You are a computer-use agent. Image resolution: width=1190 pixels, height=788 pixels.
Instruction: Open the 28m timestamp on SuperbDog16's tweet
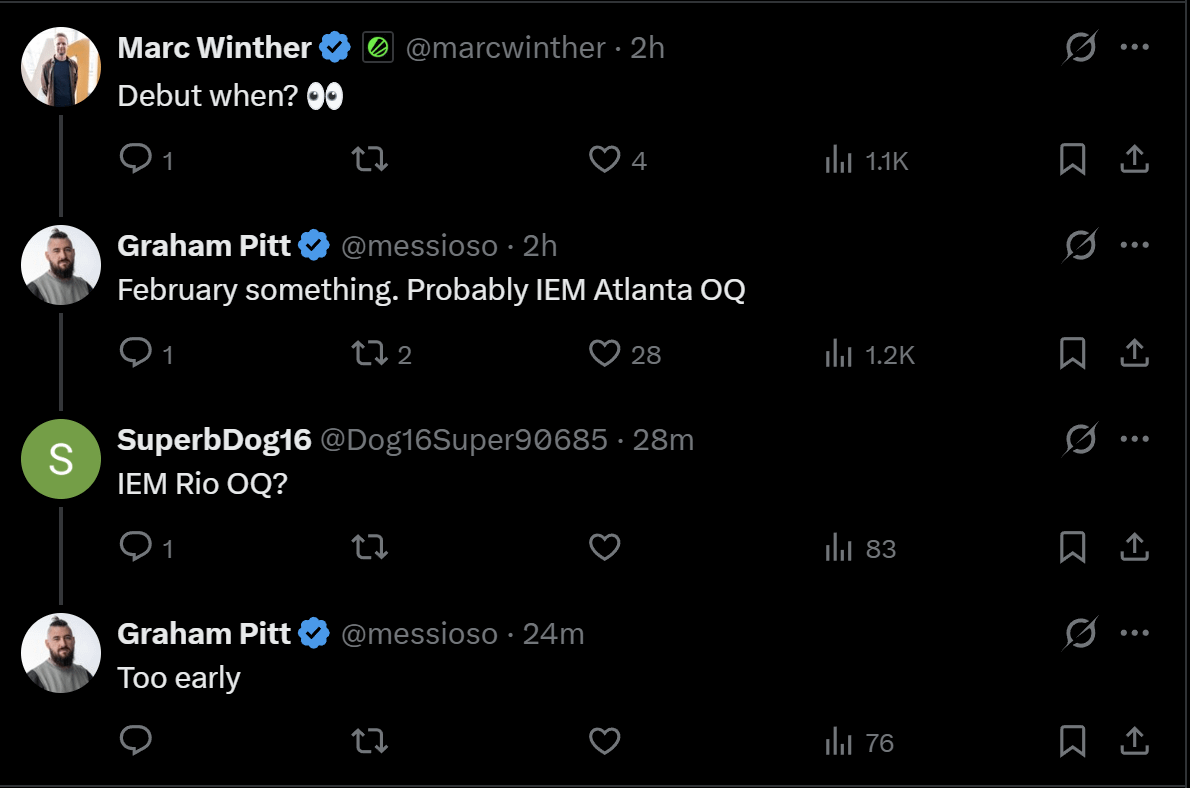(x=664, y=439)
